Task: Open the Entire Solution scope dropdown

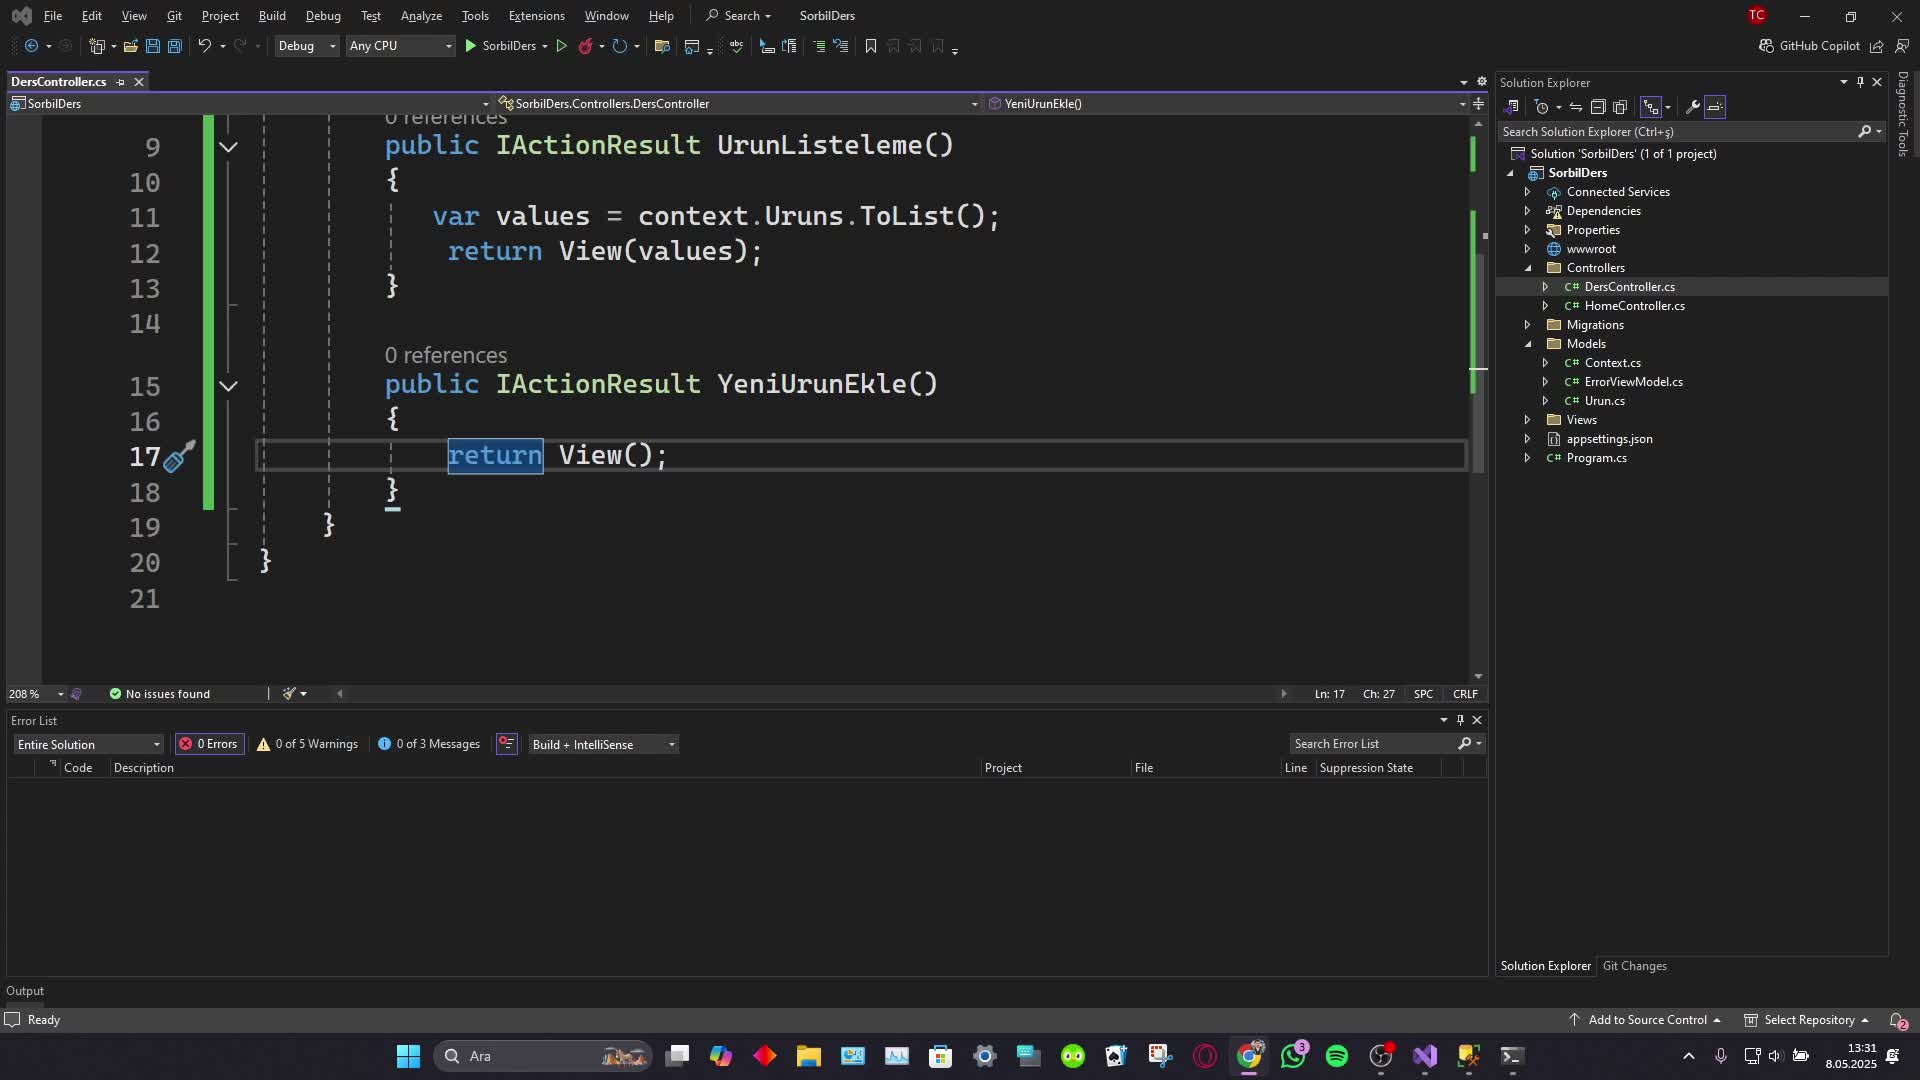Action: 88,745
